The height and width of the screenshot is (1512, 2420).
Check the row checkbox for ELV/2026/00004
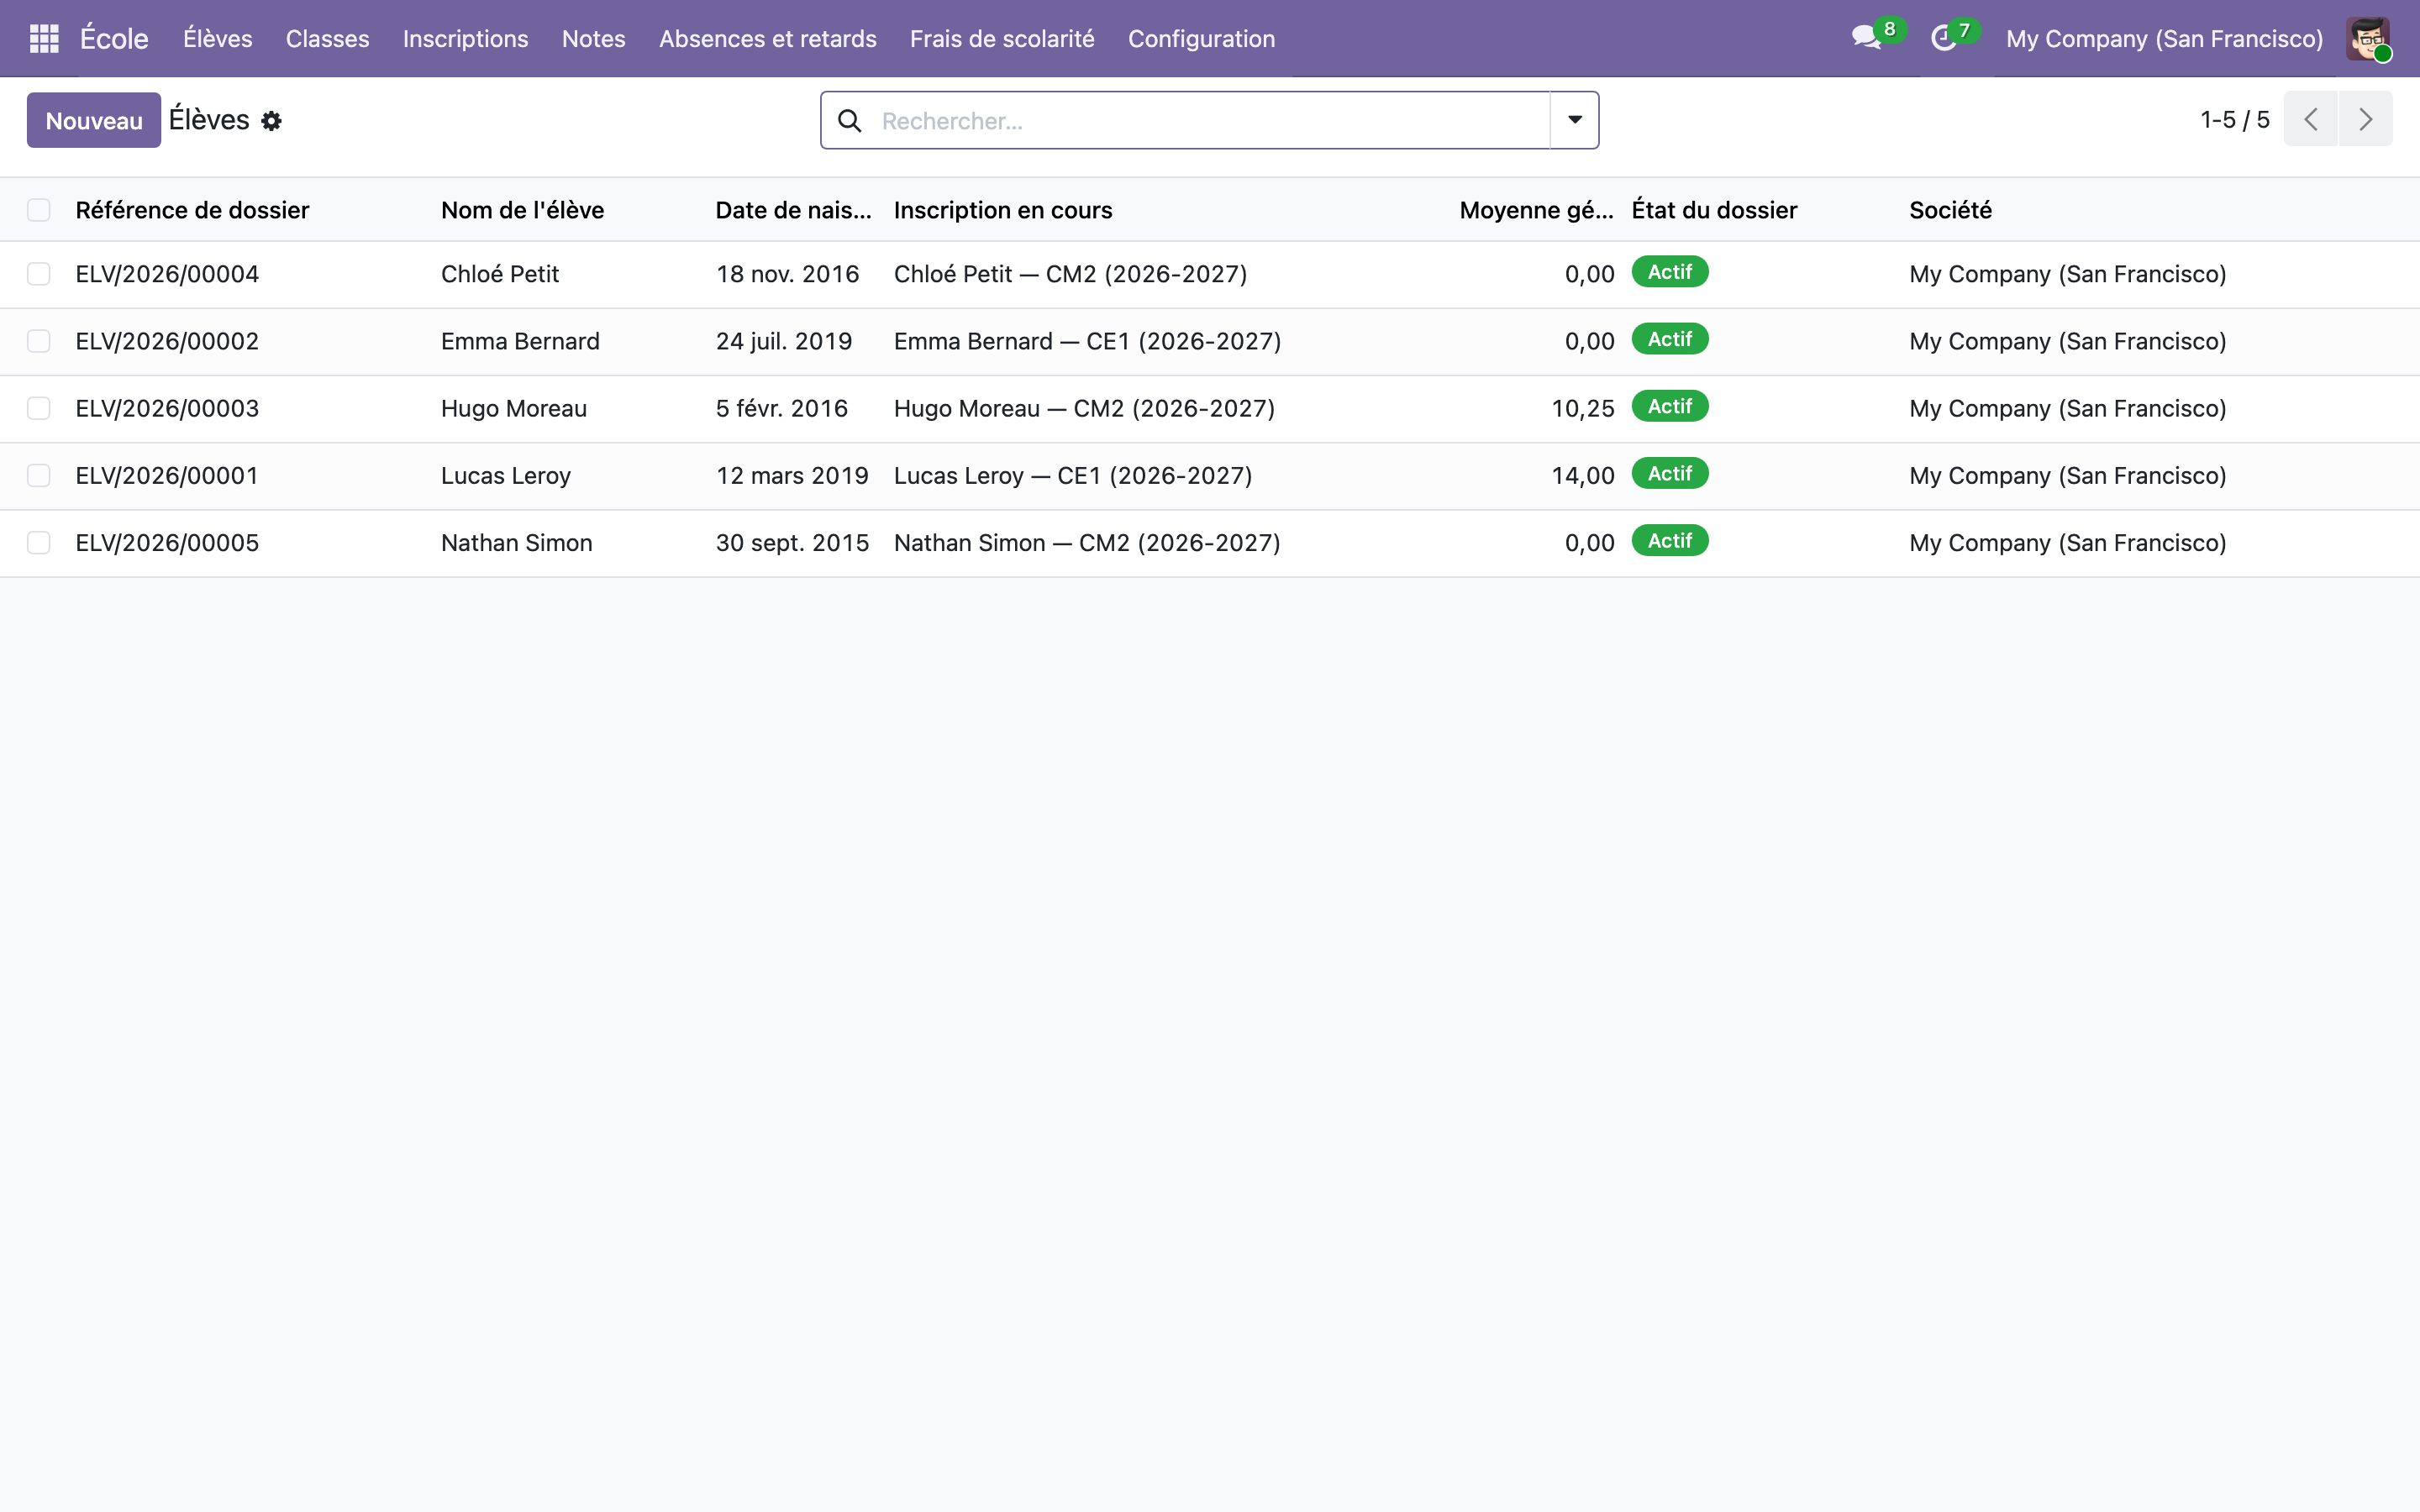(x=39, y=274)
